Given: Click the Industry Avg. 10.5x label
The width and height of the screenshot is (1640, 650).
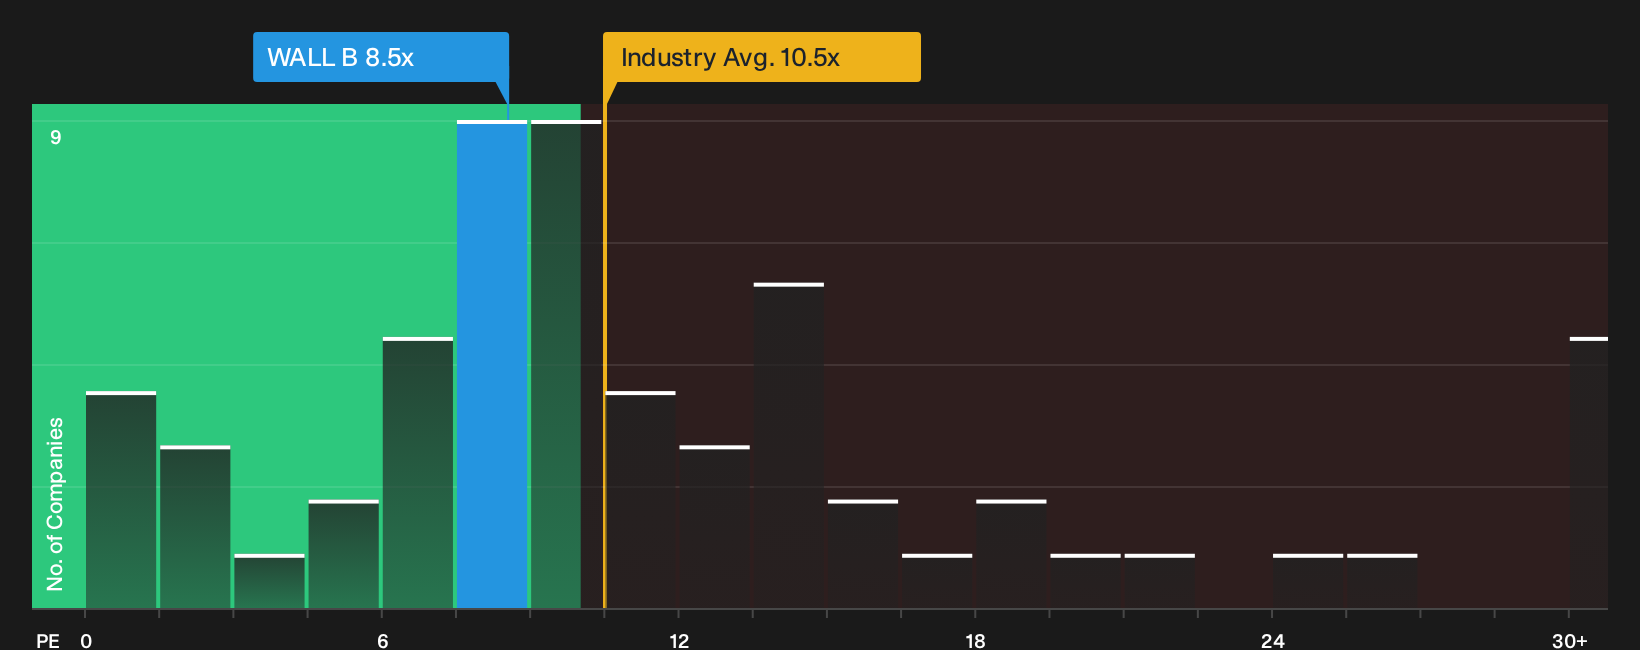Looking at the screenshot, I should (x=761, y=57).
